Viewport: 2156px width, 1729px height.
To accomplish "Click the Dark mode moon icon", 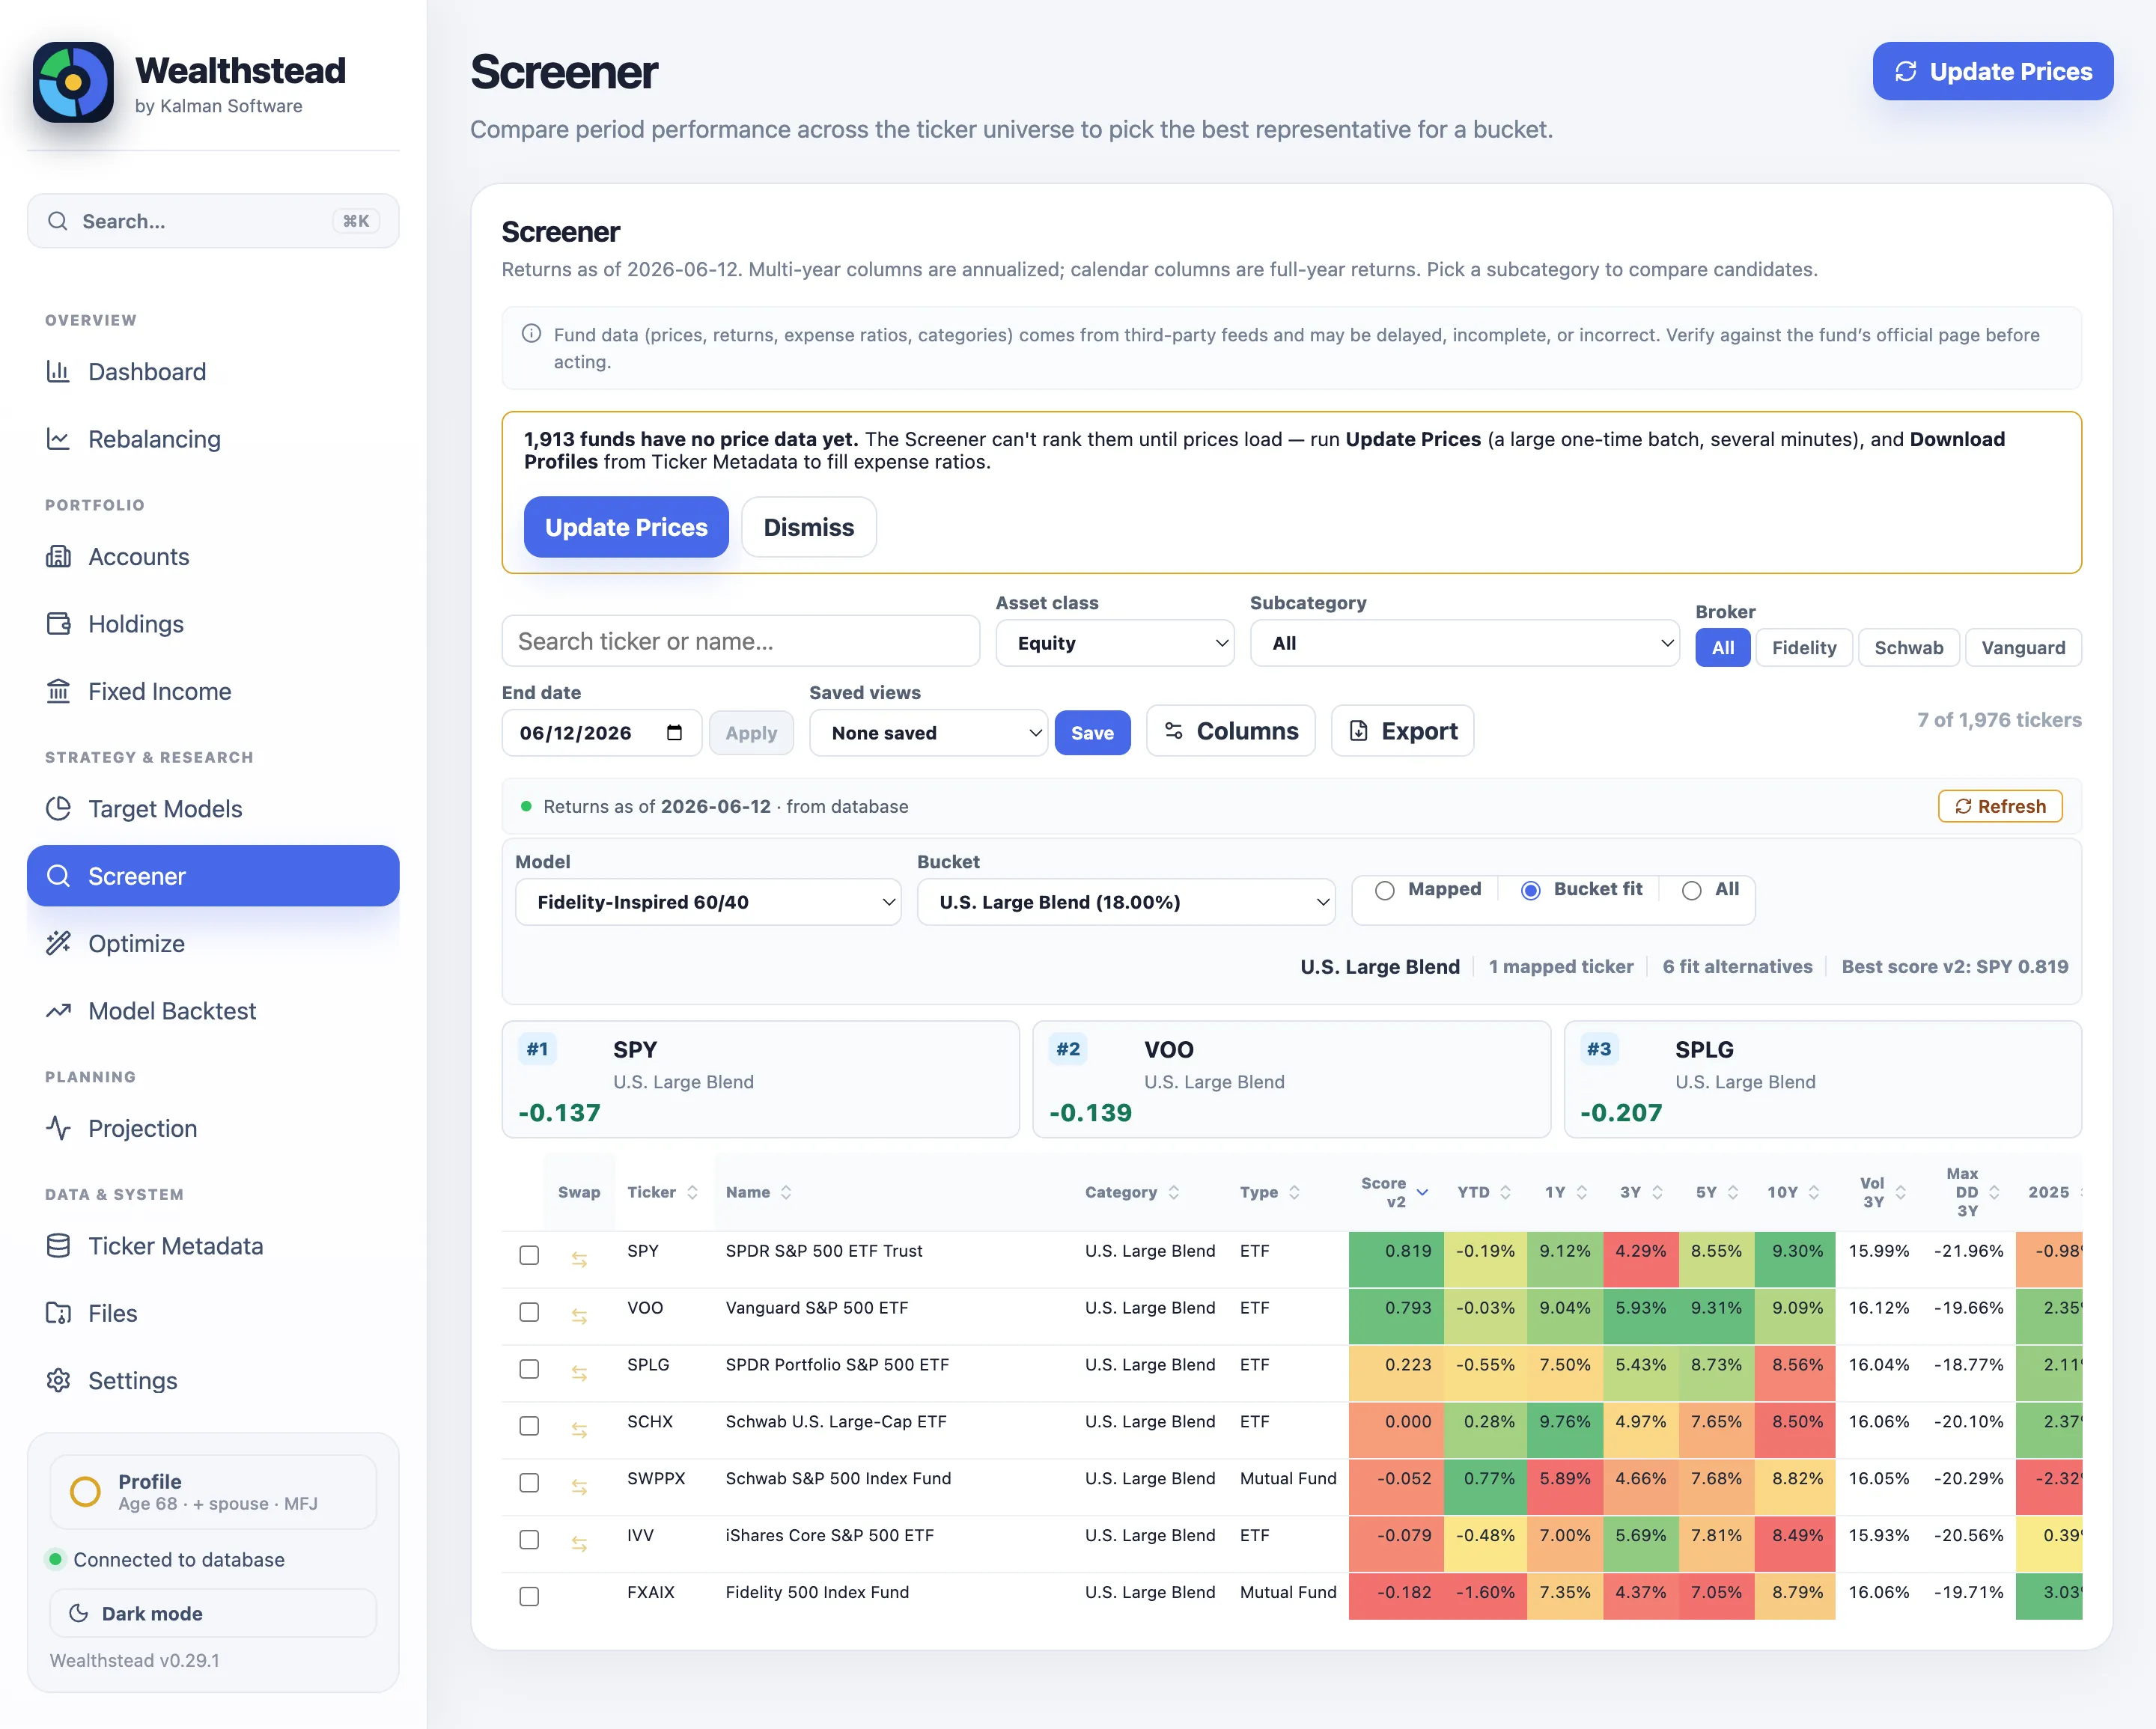I will pyautogui.click(x=78, y=1613).
